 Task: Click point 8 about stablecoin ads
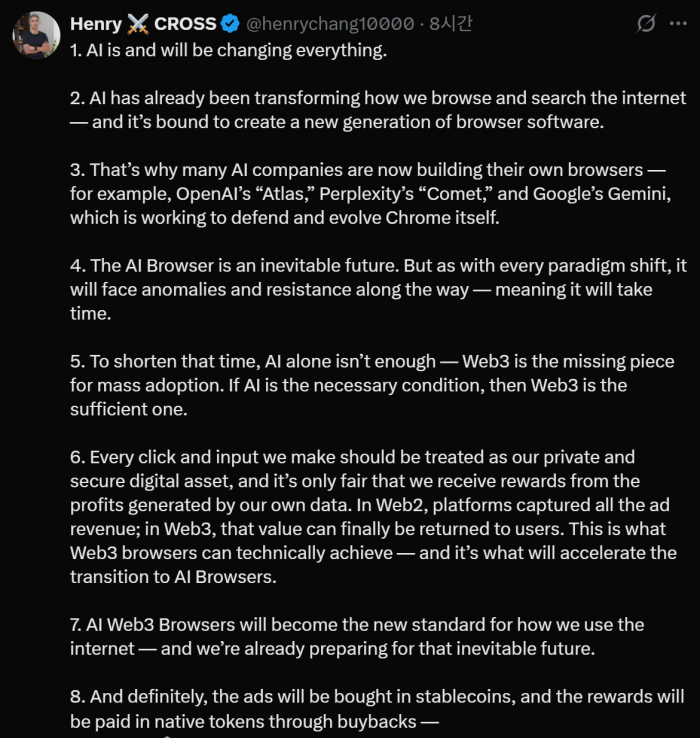point(377,707)
